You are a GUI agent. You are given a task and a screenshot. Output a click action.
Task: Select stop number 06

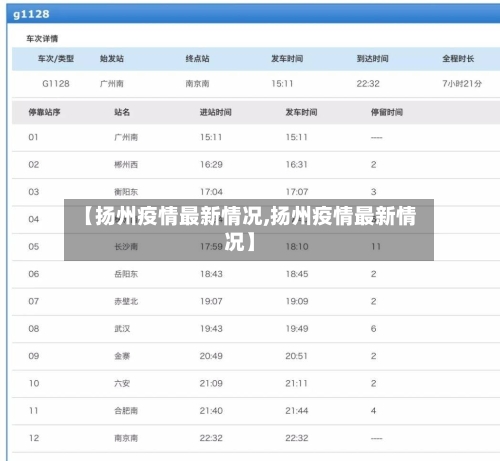pyautogui.click(x=34, y=274)
